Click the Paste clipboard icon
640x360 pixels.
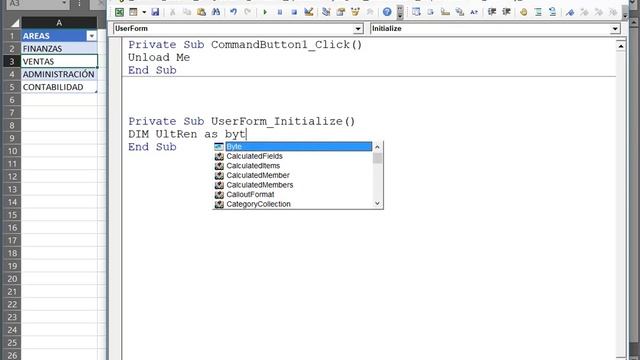point(201,12)
